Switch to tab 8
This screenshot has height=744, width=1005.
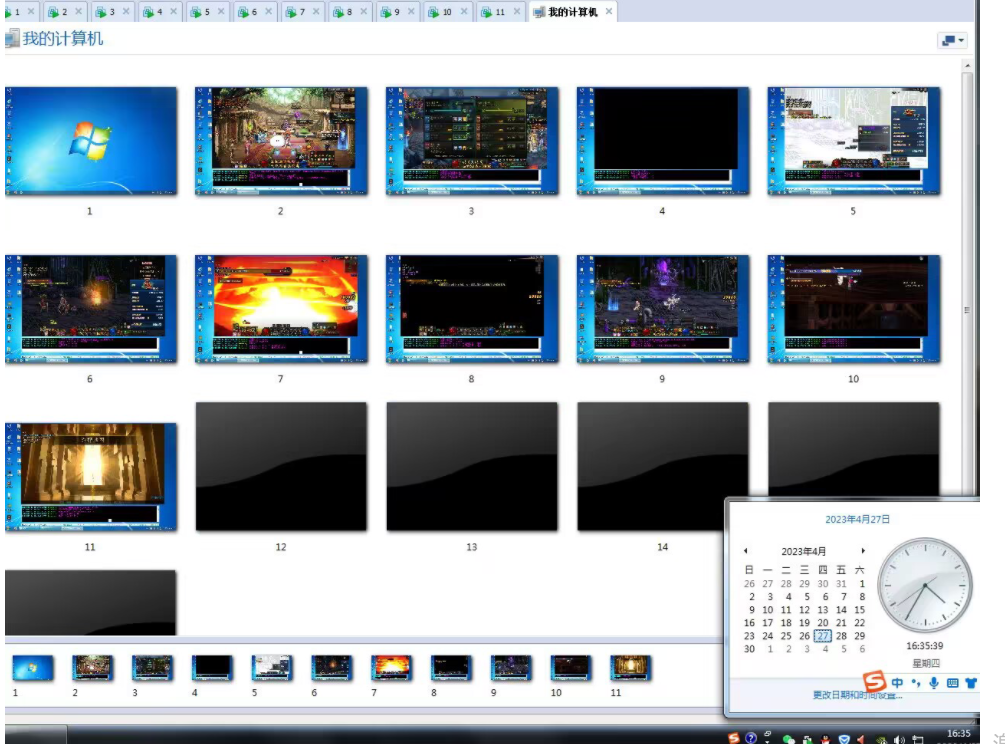click(x=349, y=12)
